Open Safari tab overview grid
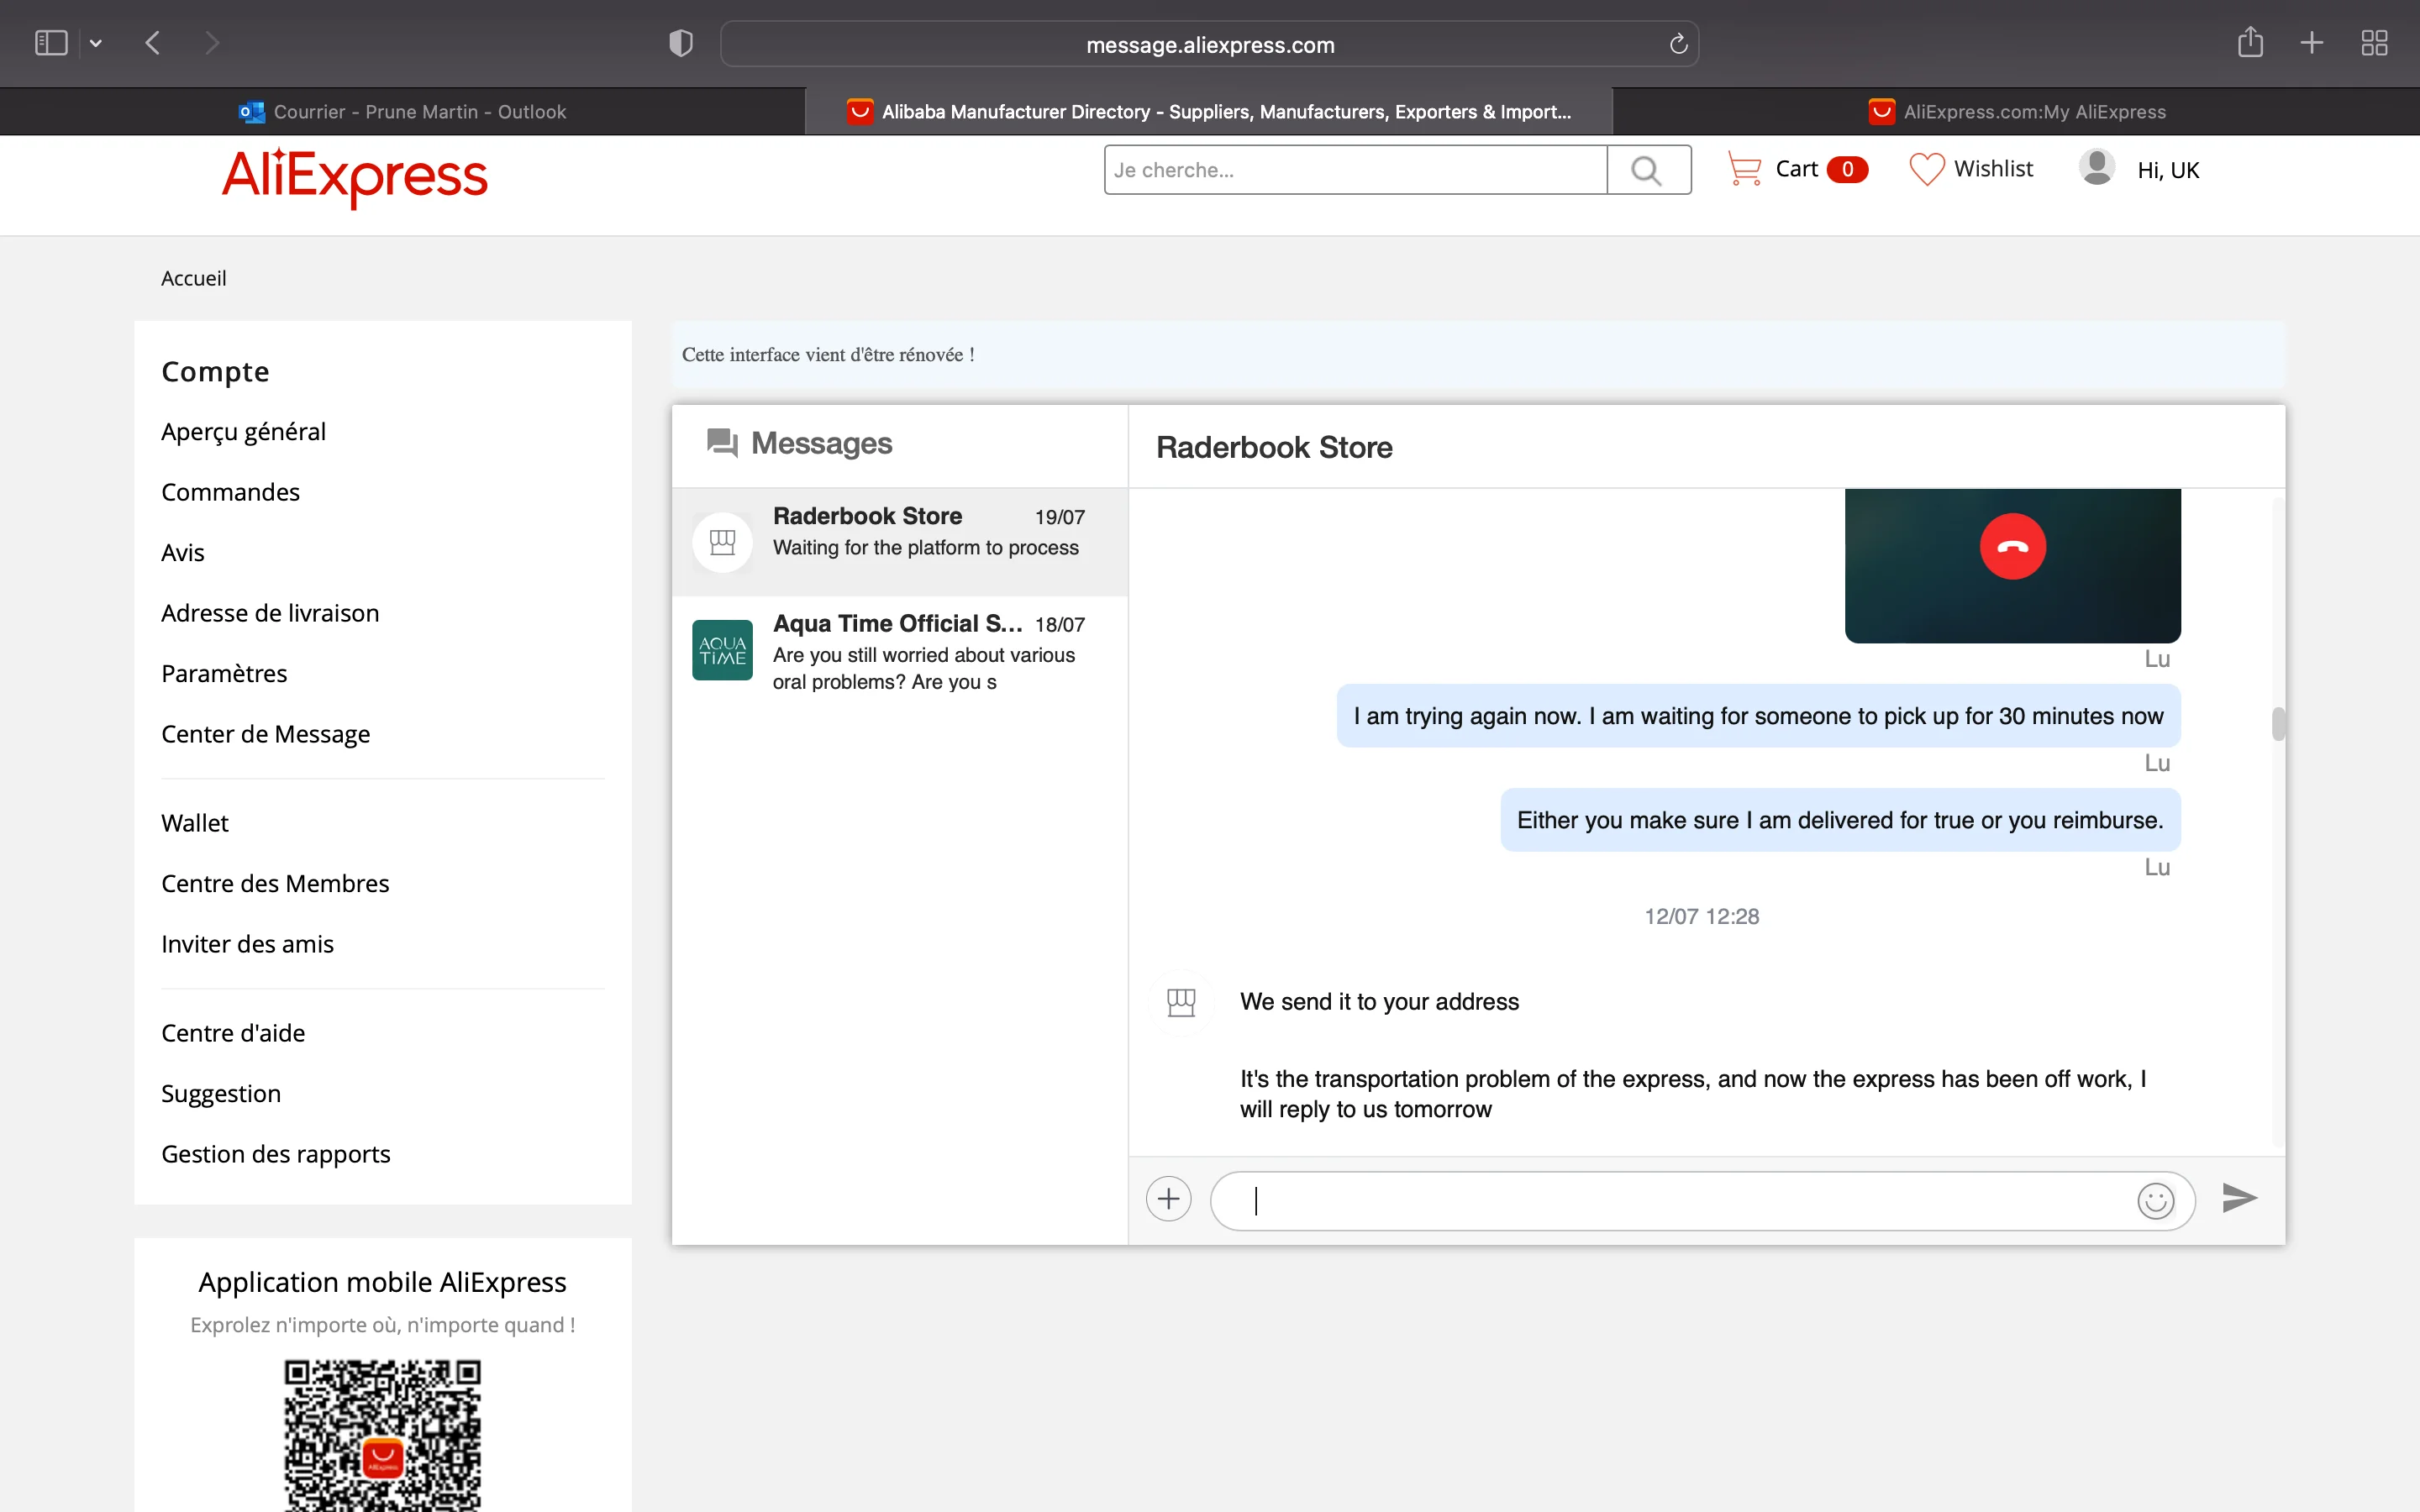 (x=2374, y=43)
